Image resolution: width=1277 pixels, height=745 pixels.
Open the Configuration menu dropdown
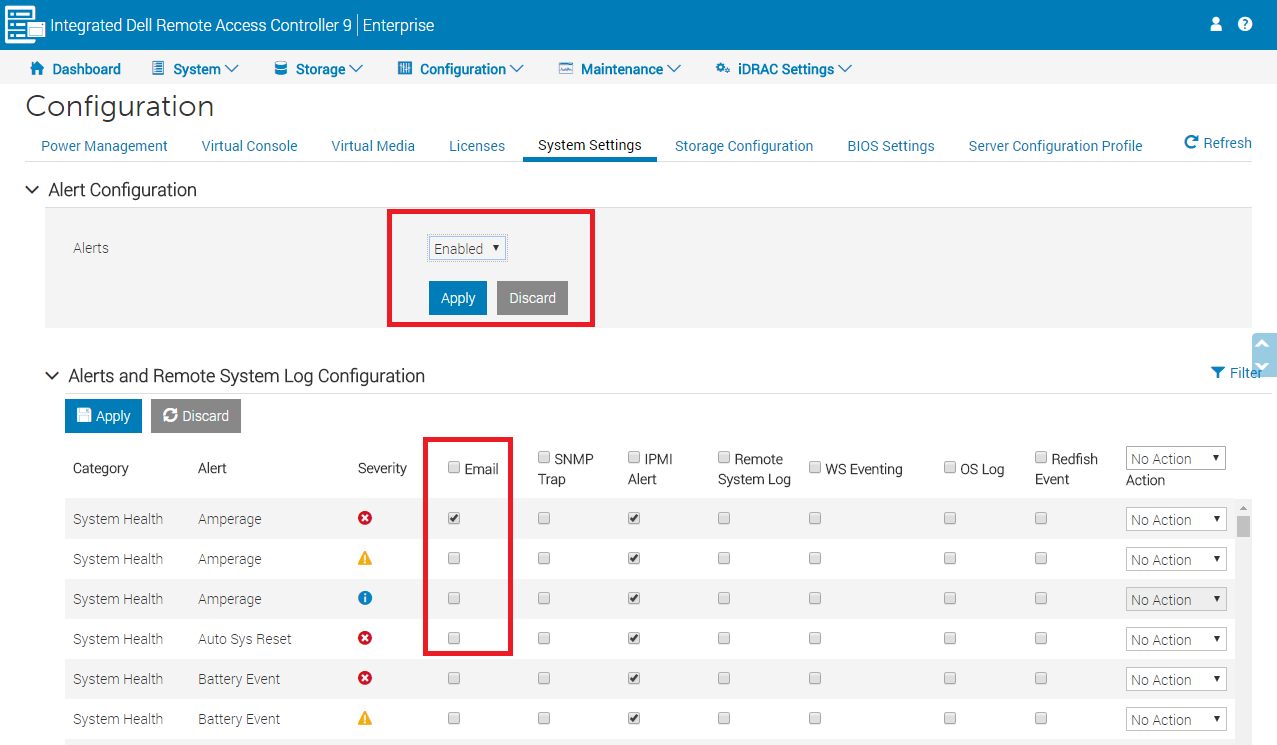click(460, 69)
